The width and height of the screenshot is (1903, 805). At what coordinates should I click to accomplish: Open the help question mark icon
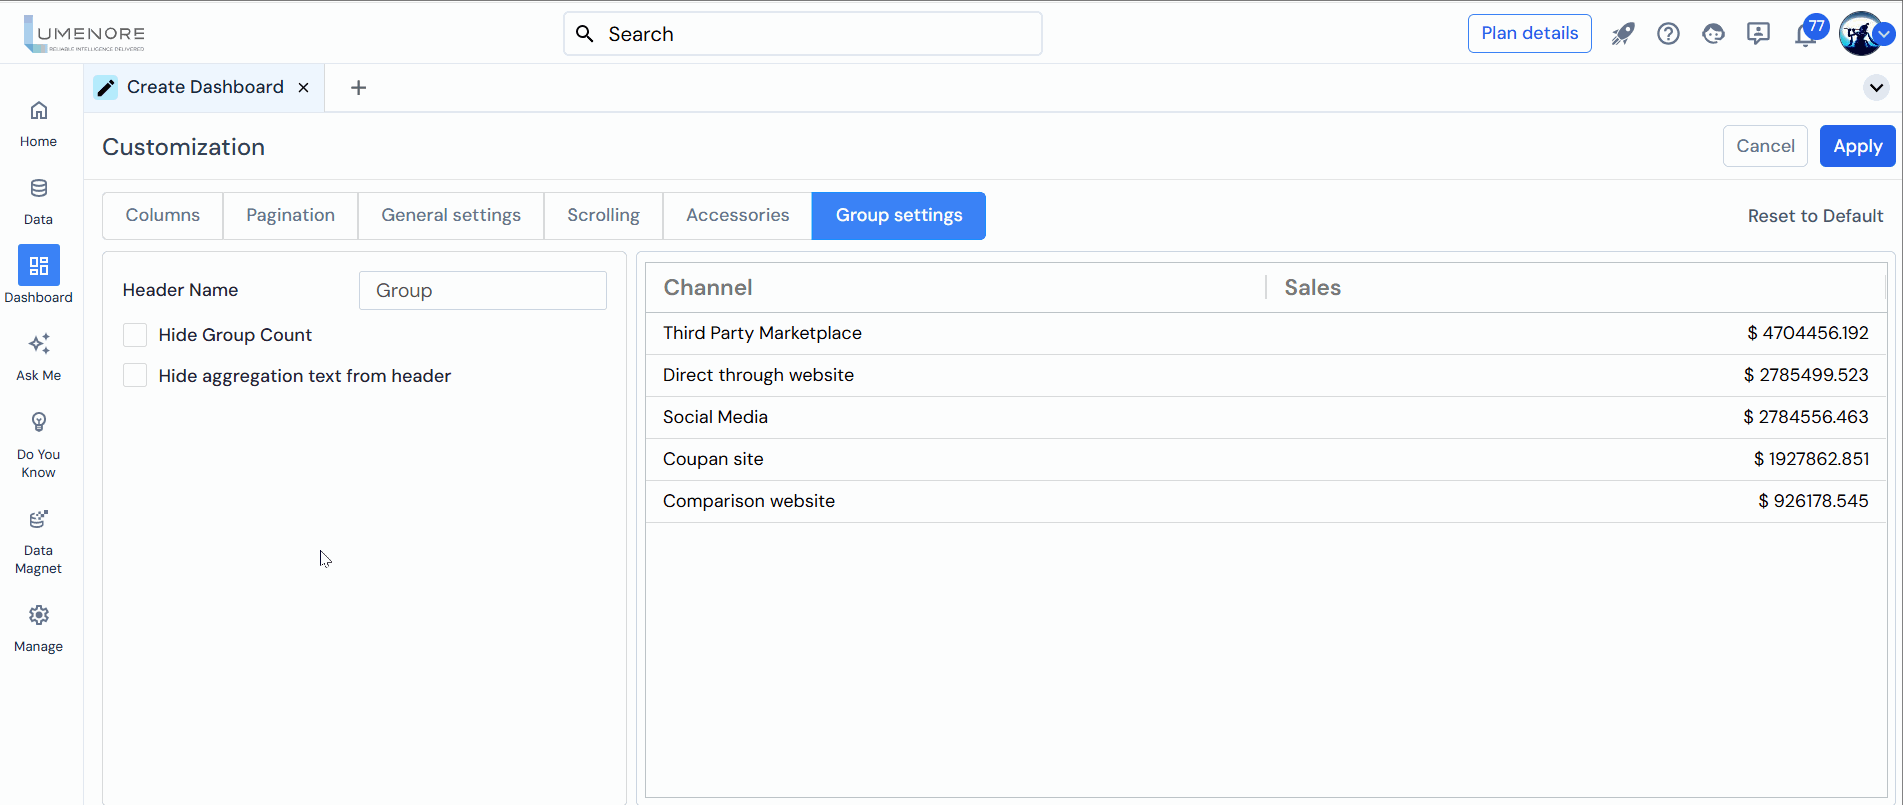point(1668,34)
